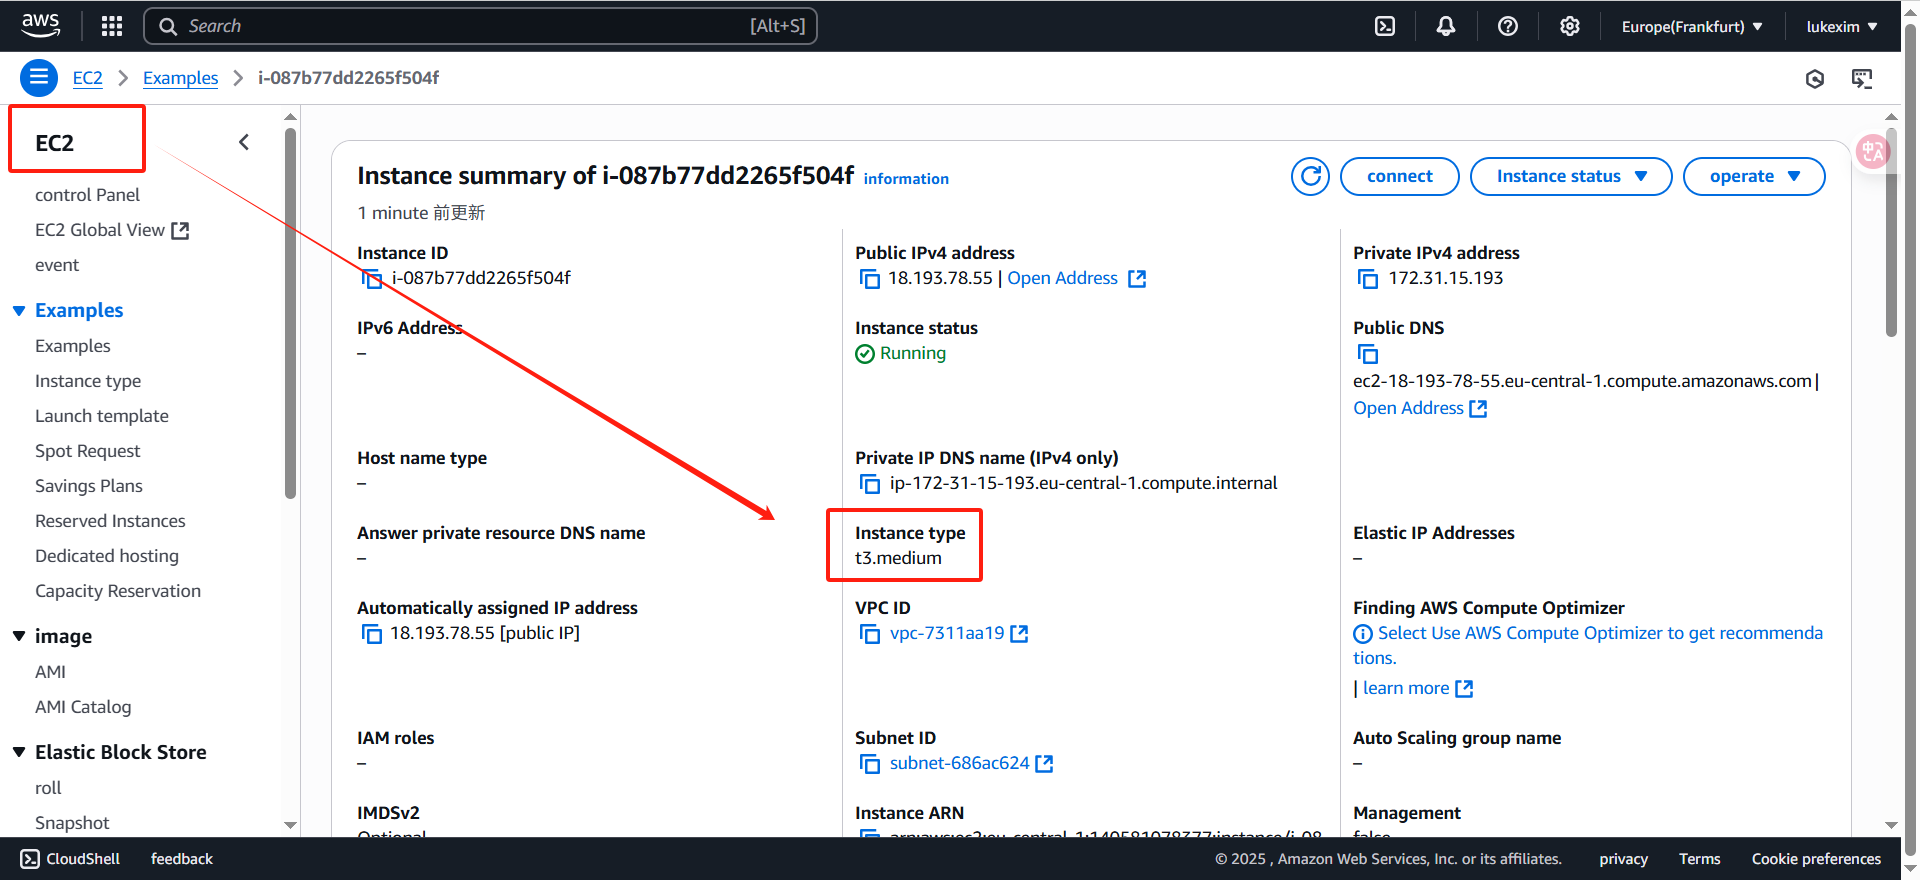Open Instance type in the sidebar
The width and height of the screenshot is (1920, 880).
click(x=88, y=381)
